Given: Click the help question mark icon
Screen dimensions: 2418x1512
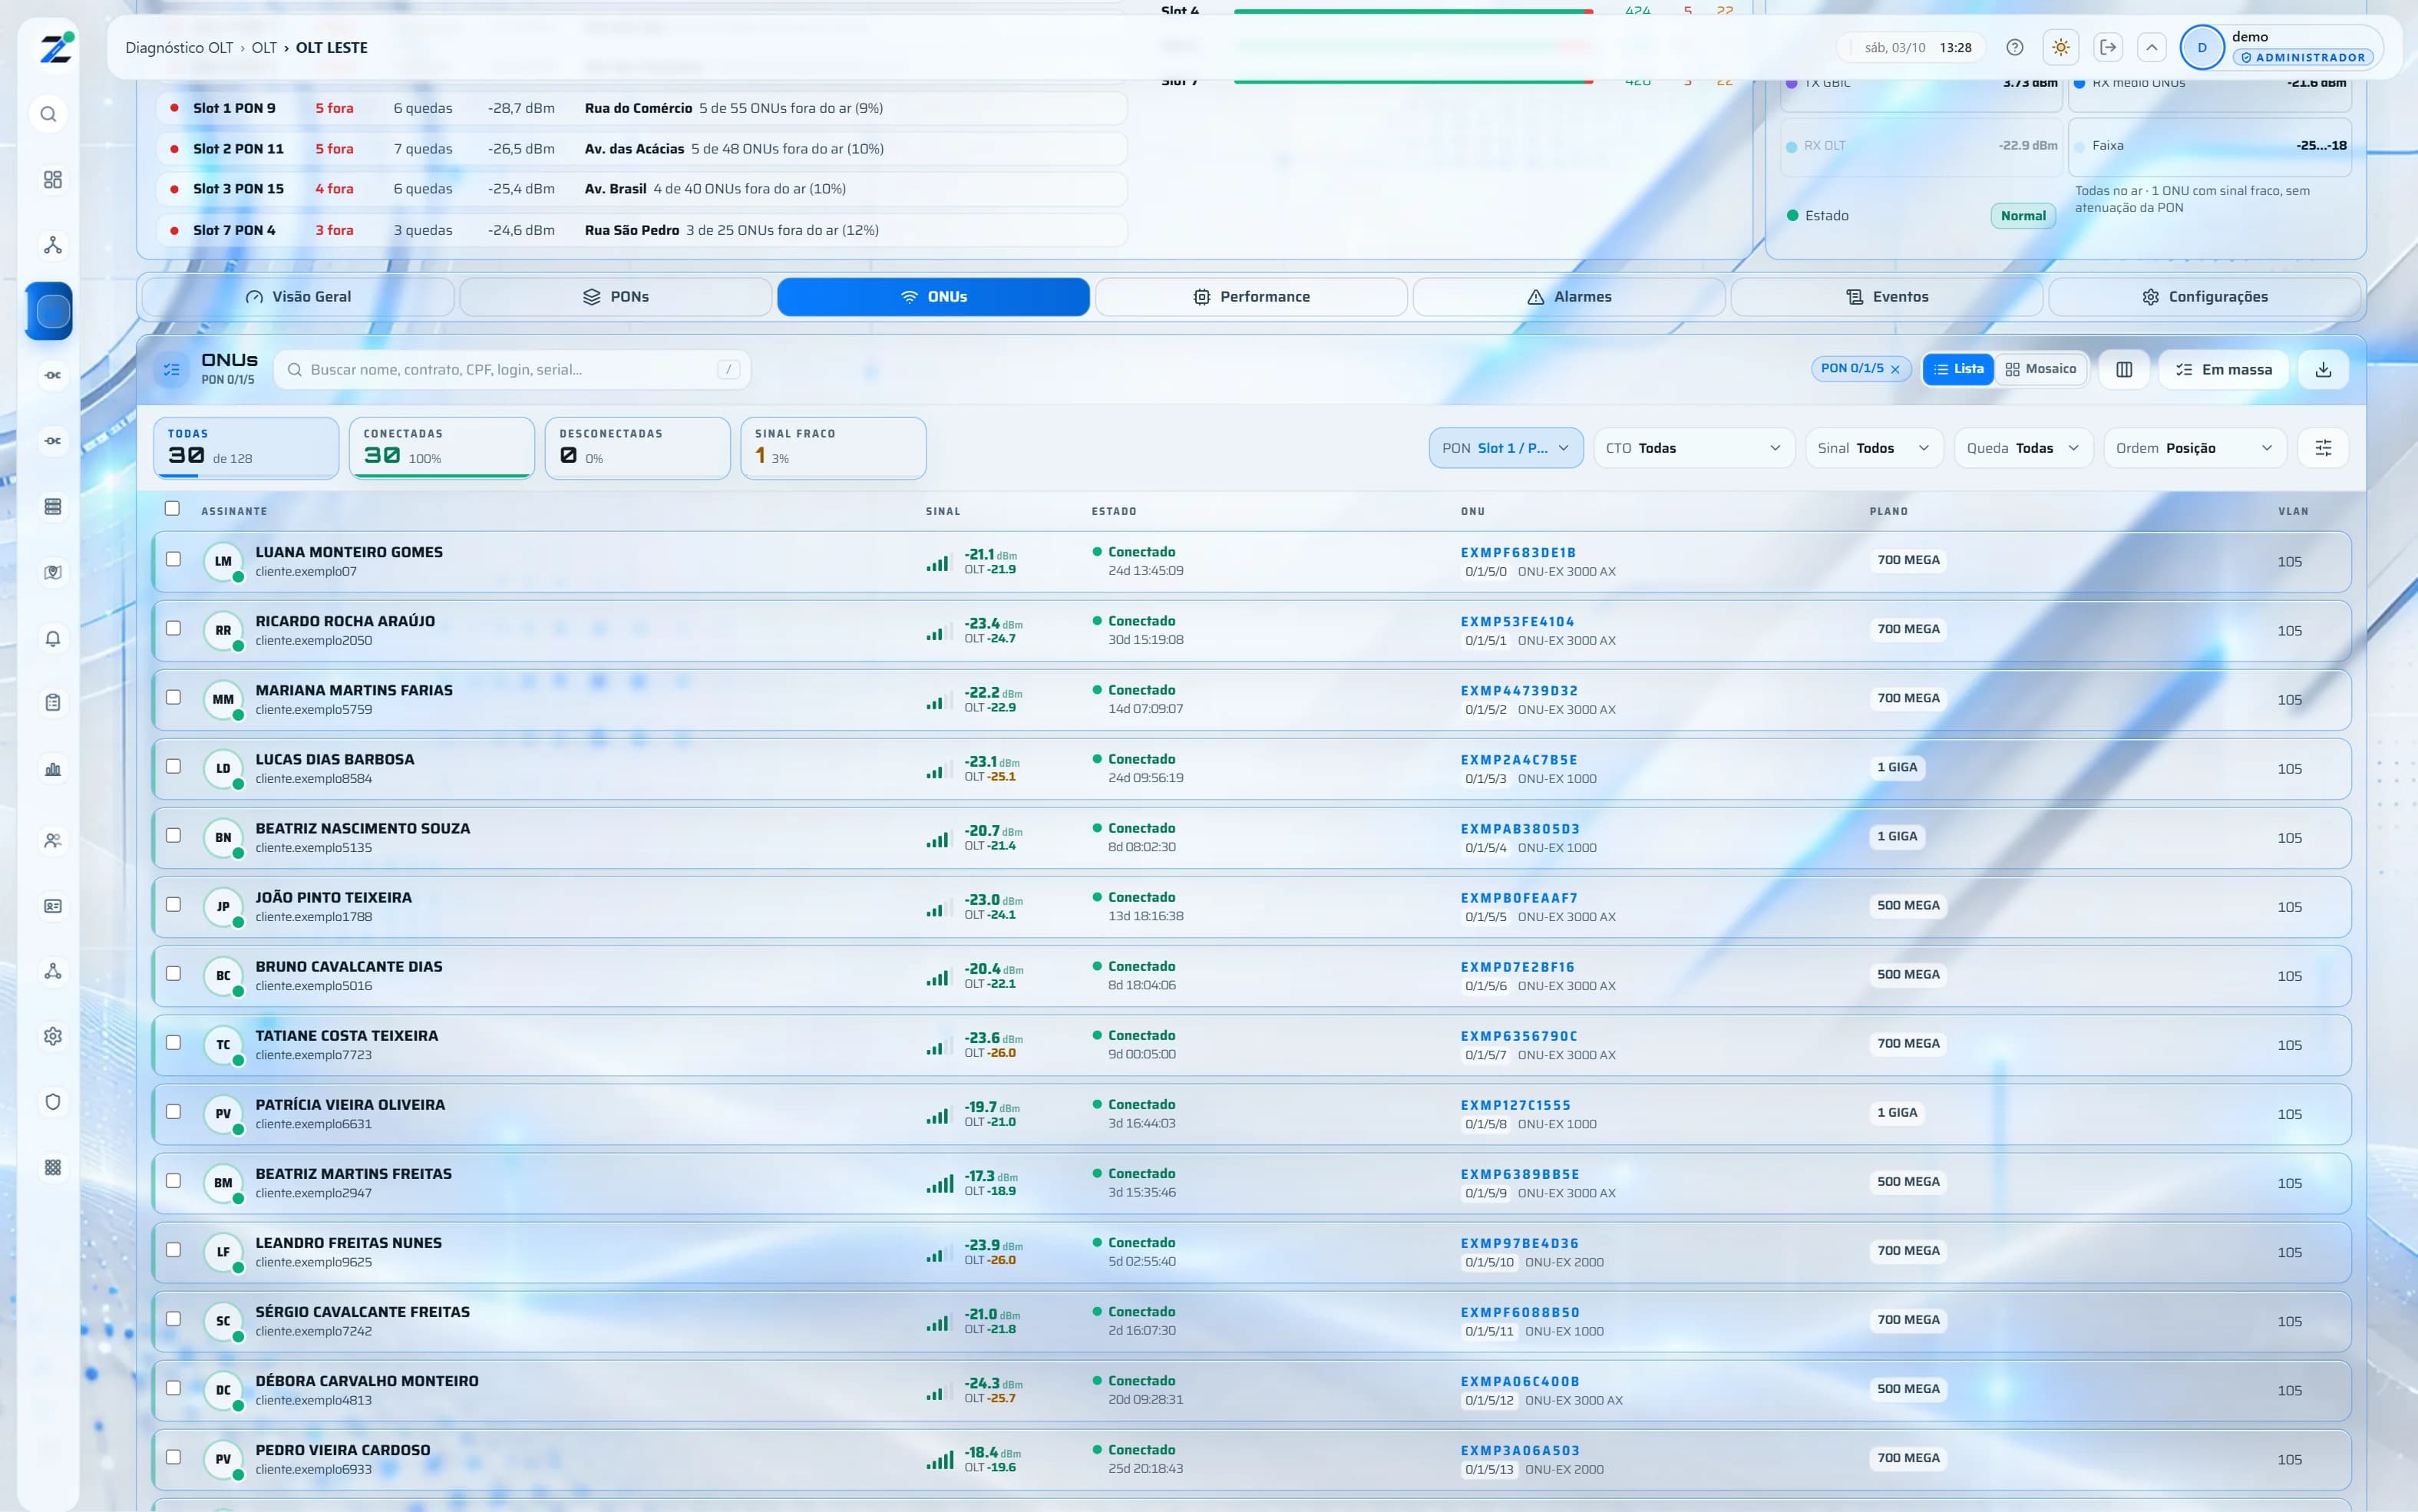Looking at the screenshot, I should (2015, 47).
